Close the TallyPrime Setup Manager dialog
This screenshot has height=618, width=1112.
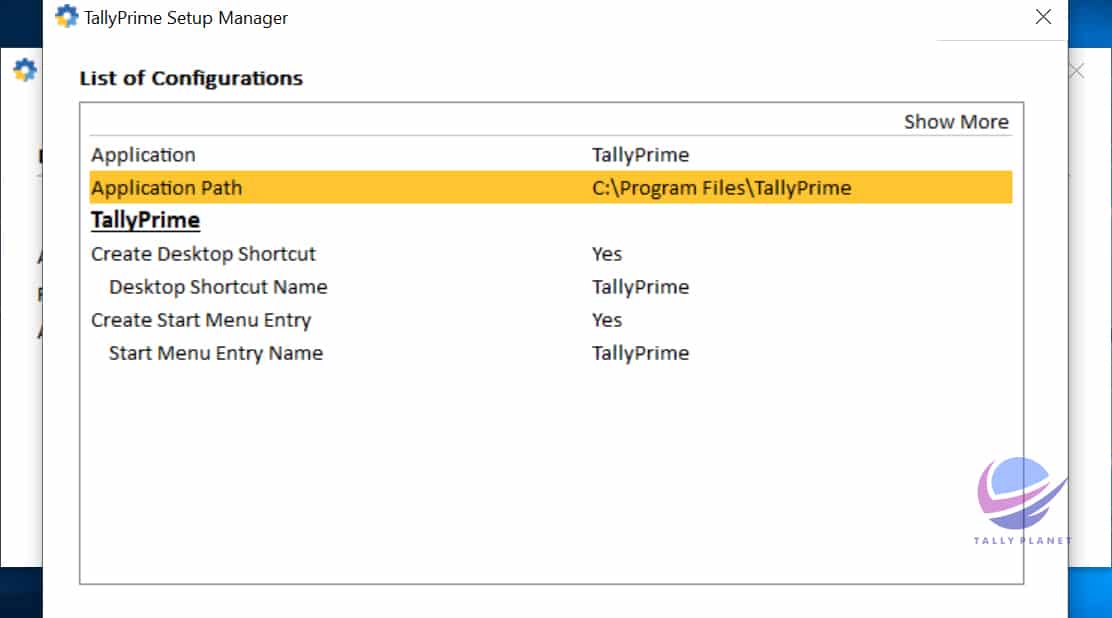(x=1043, y=17)
